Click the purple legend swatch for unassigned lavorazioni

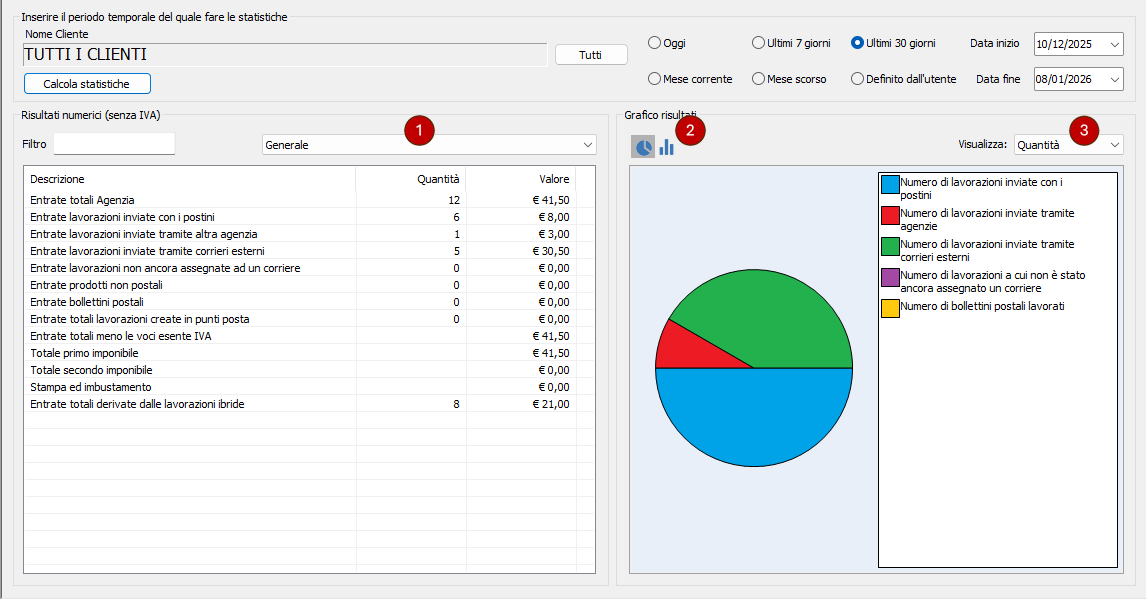pos(890,277)
